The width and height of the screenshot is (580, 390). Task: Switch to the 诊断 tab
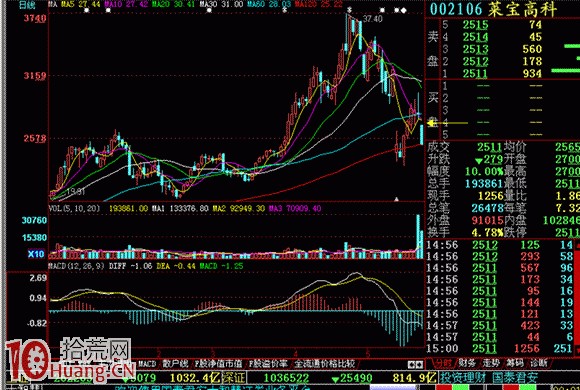(x=538, y=363)
